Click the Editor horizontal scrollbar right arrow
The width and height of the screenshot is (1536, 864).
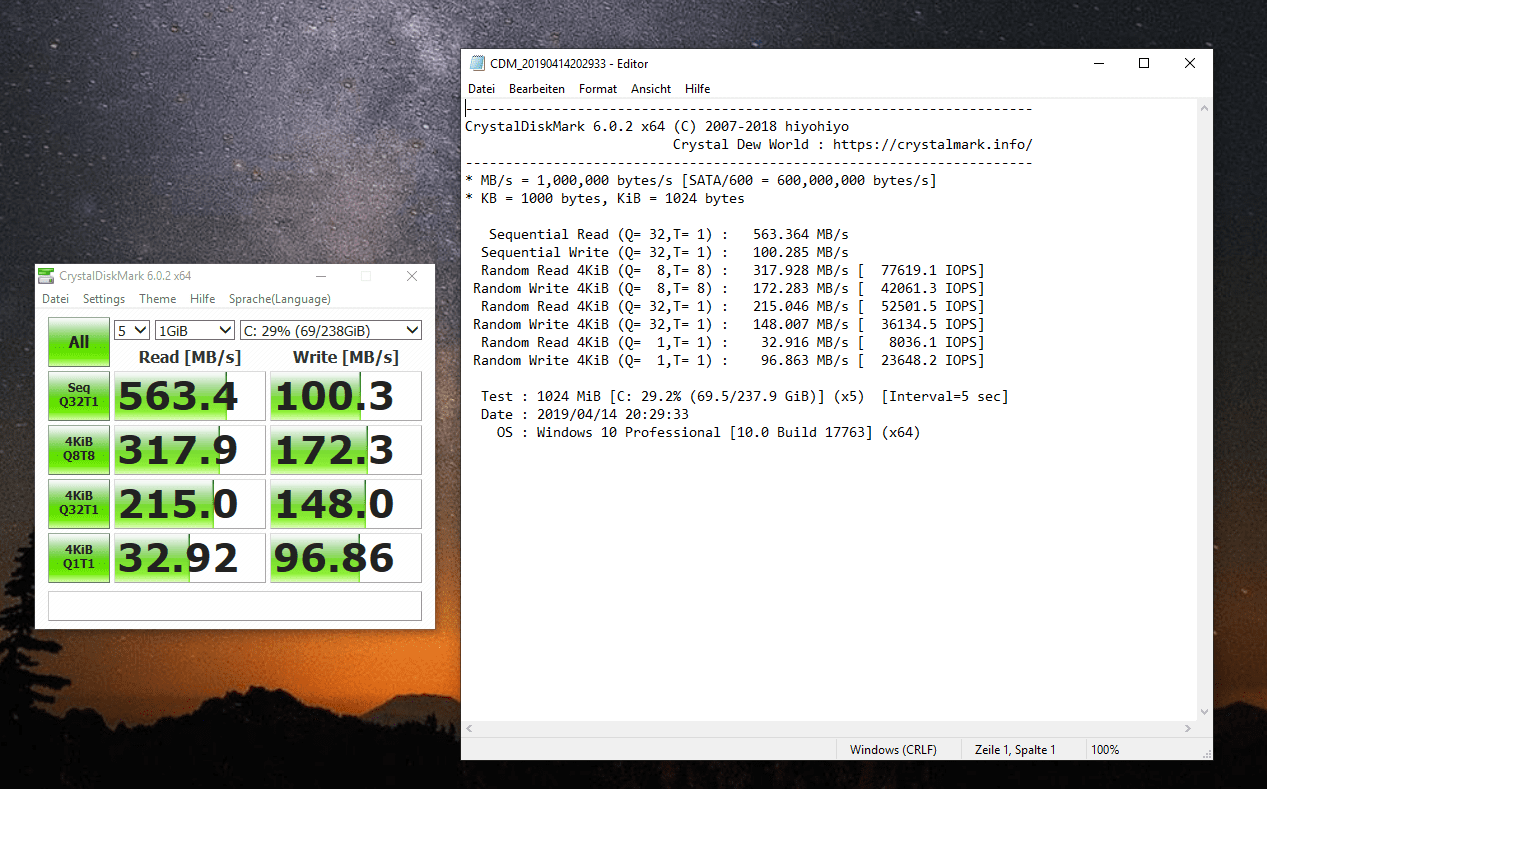click(1188, 729)
